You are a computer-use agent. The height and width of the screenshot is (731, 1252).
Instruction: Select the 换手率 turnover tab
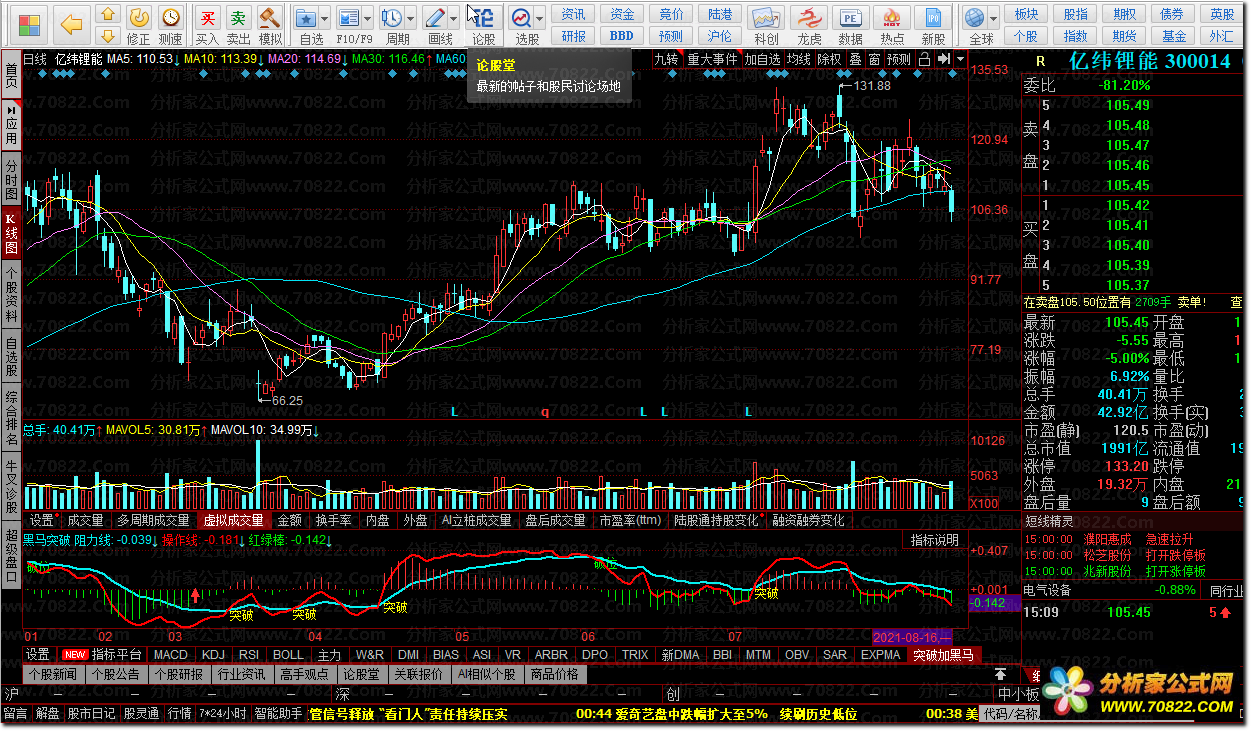(334, 520)
